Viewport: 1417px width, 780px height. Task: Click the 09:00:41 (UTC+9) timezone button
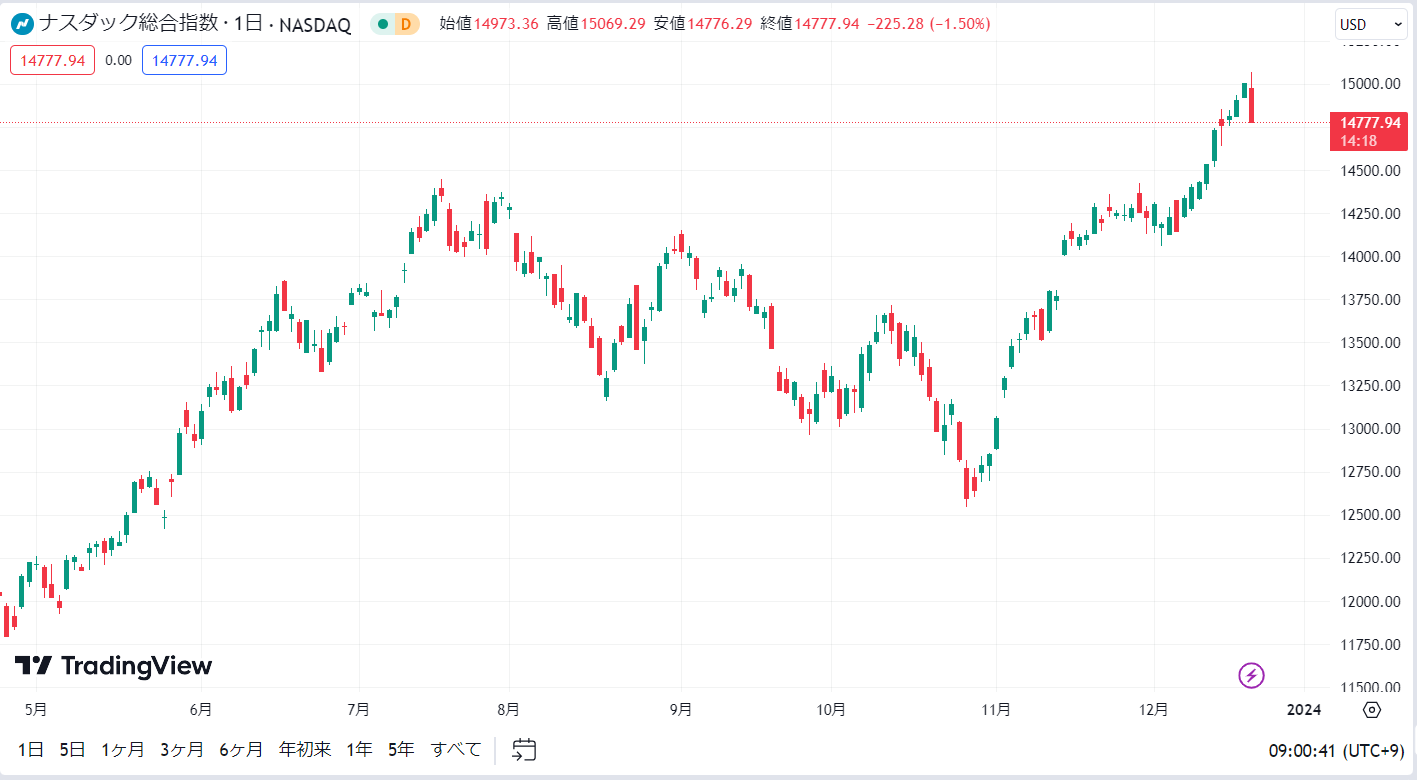1337,750
